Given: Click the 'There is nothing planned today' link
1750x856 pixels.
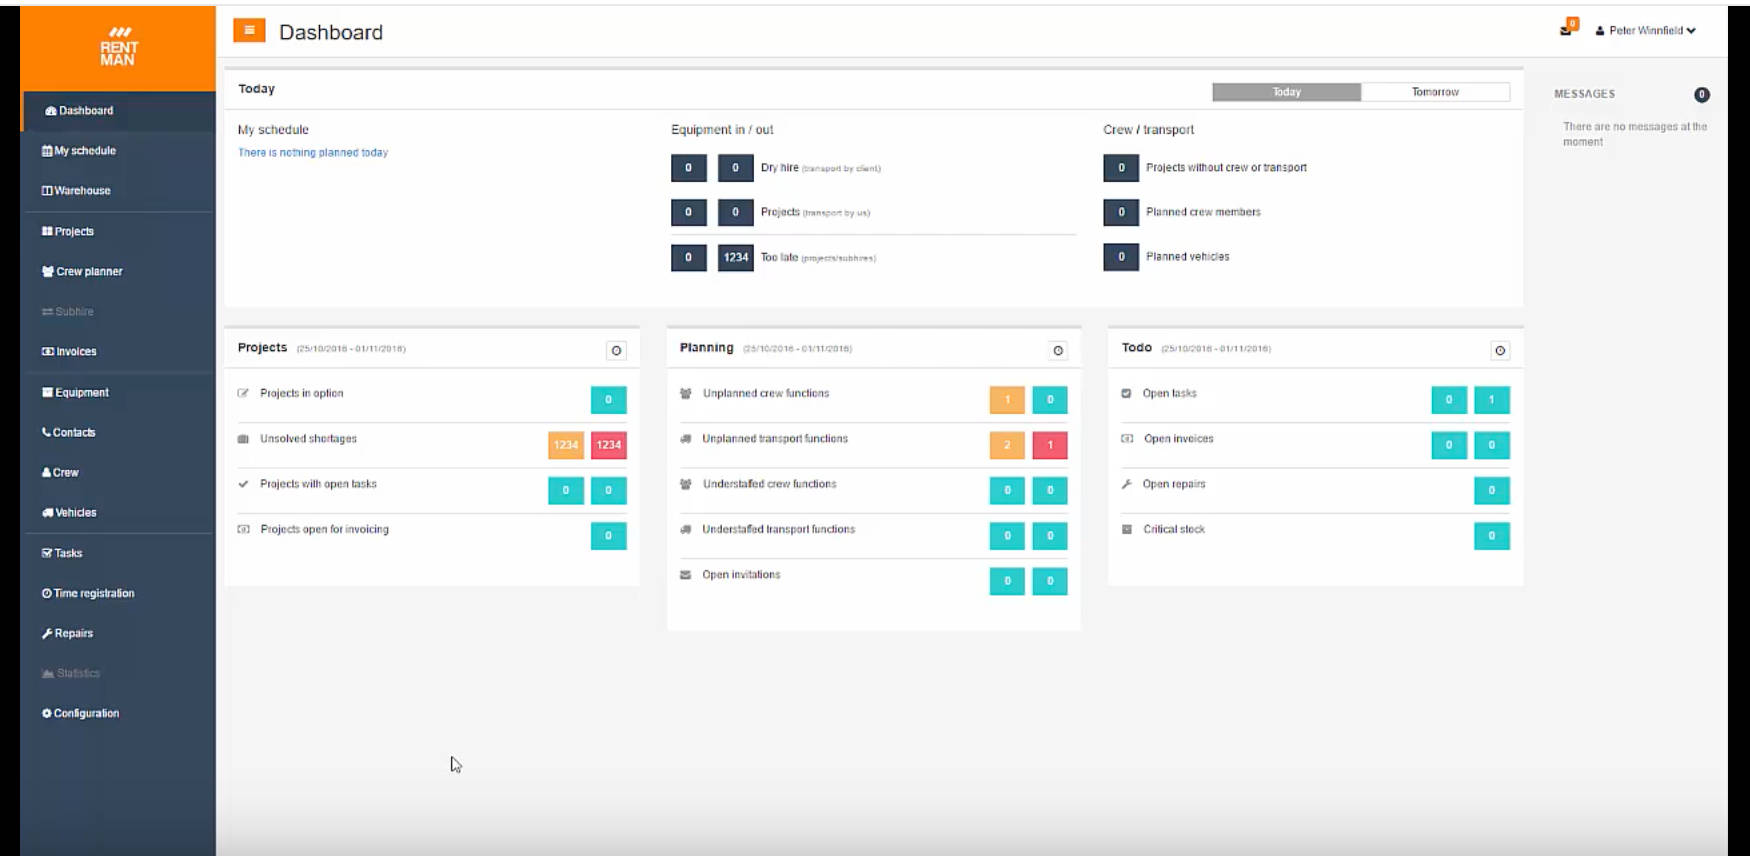Looking at the screenshot, I should (x=313, y=153).
